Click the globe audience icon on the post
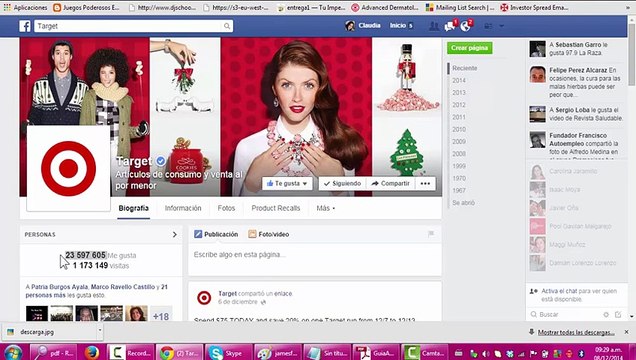 [263, 302]
